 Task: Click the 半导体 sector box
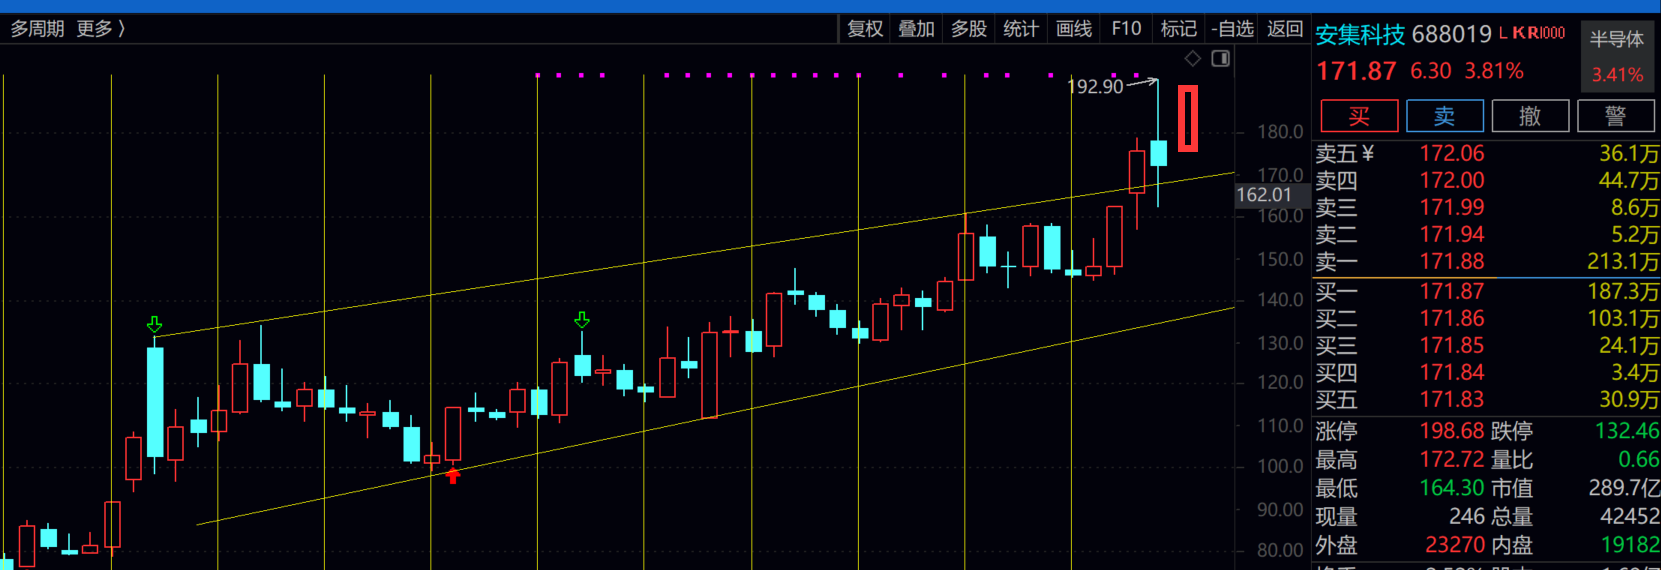[1616, 55]
